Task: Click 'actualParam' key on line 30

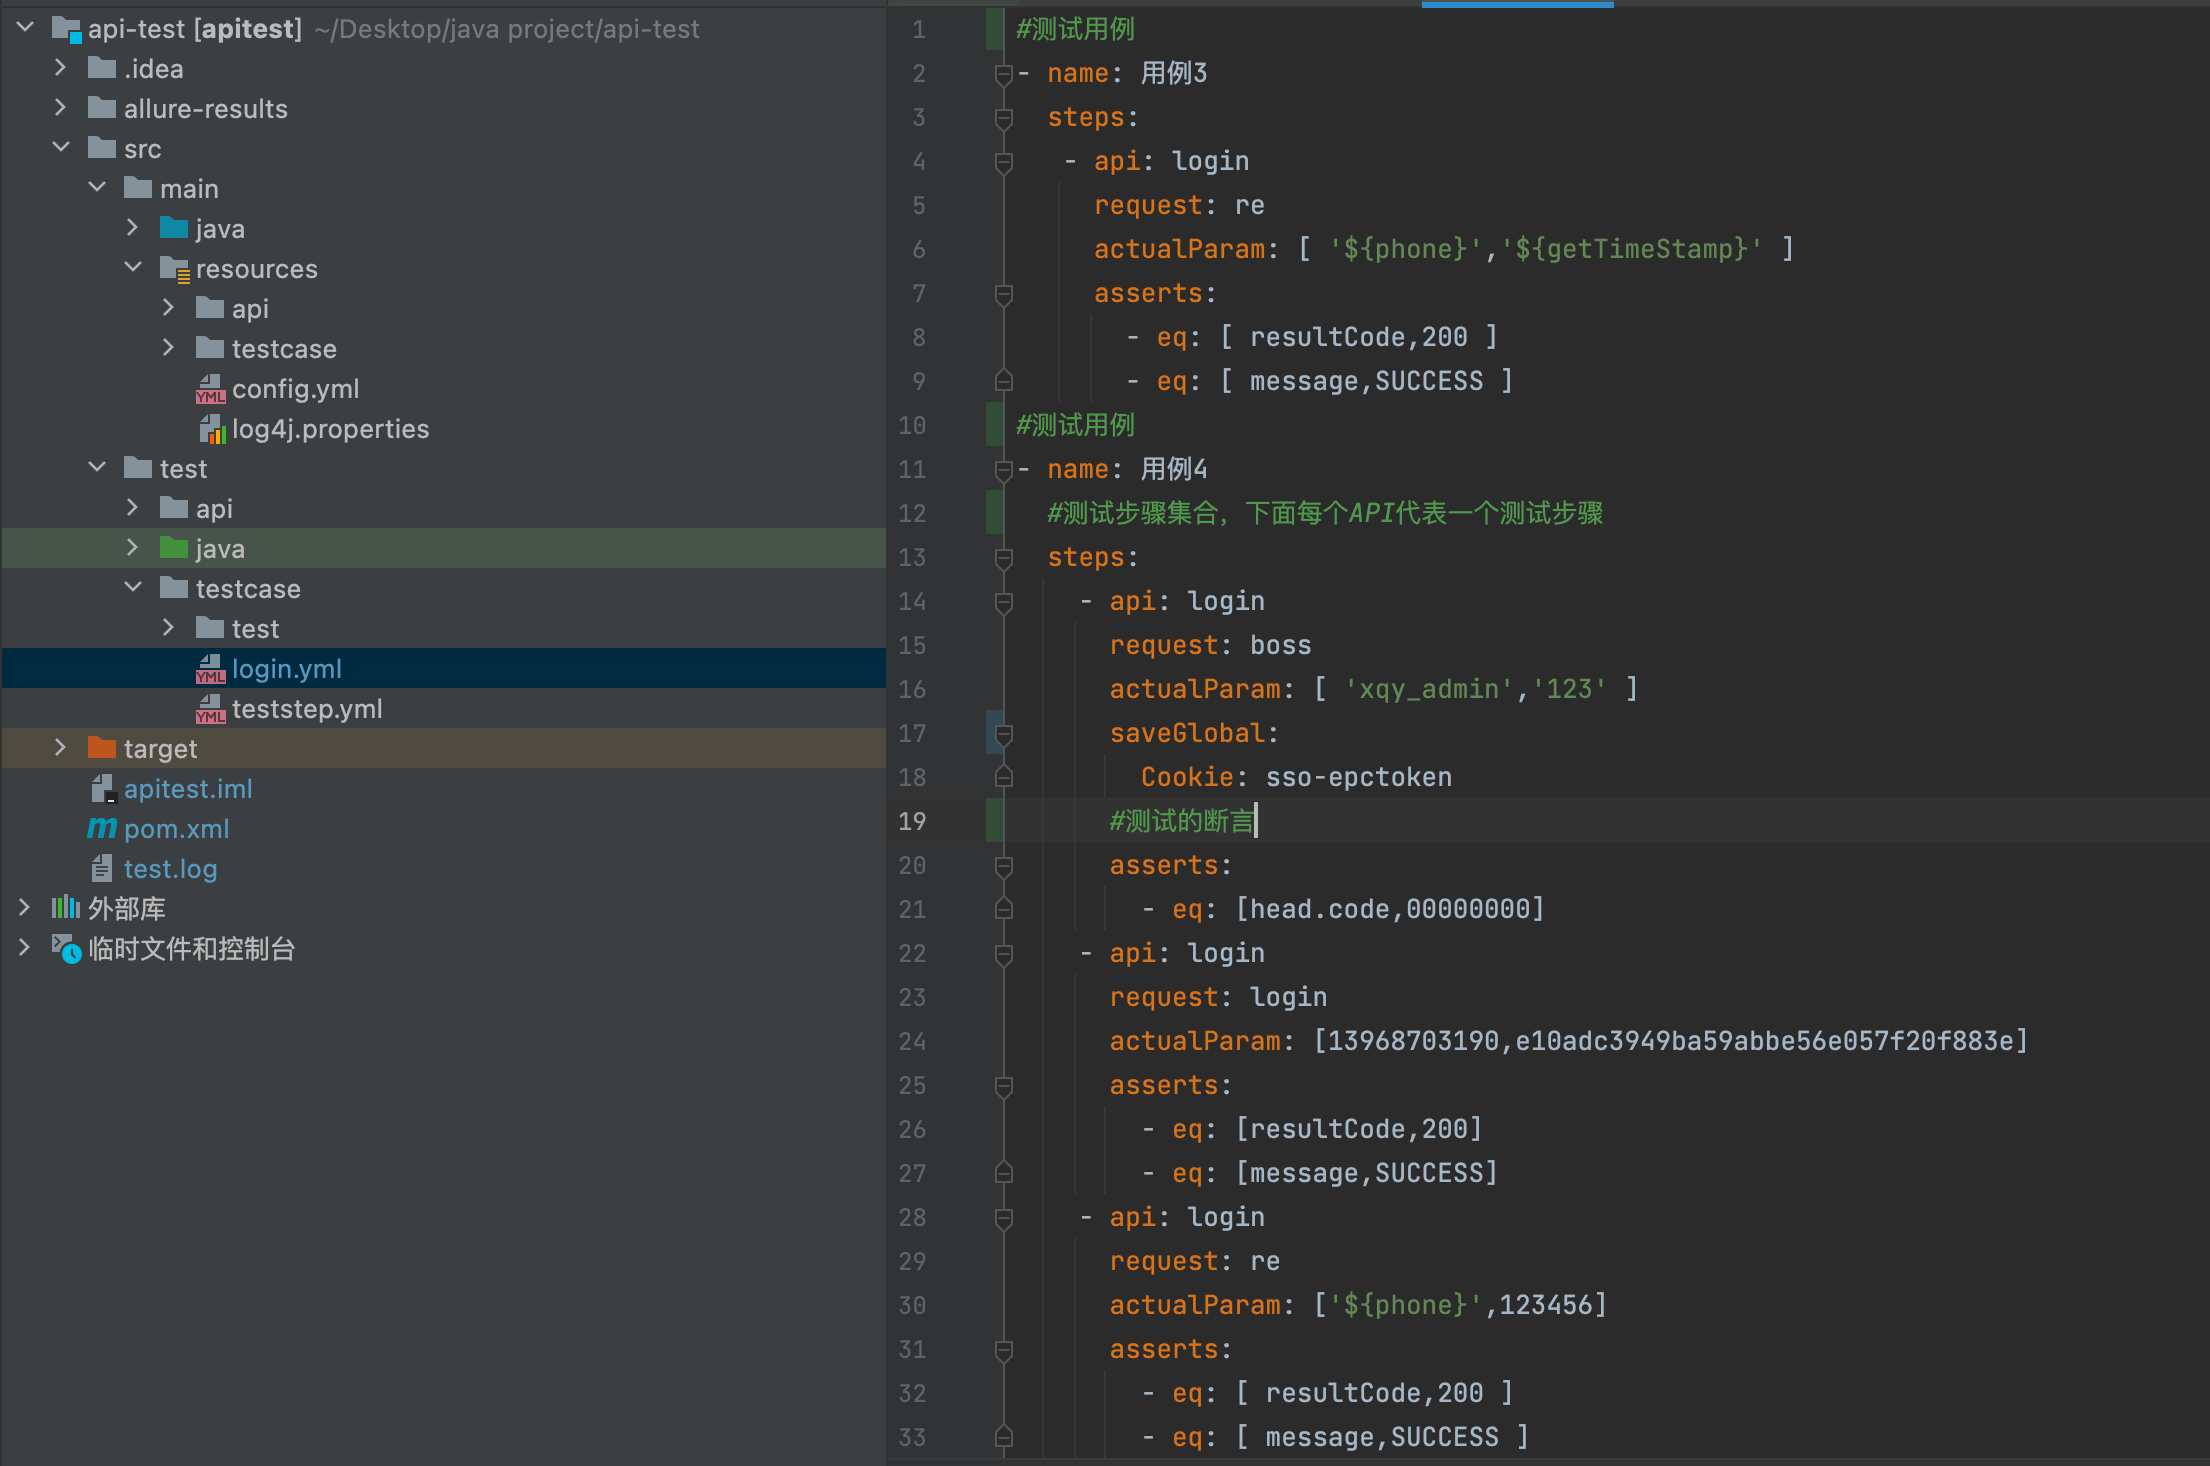Action: click(x=1195, y=1305)
